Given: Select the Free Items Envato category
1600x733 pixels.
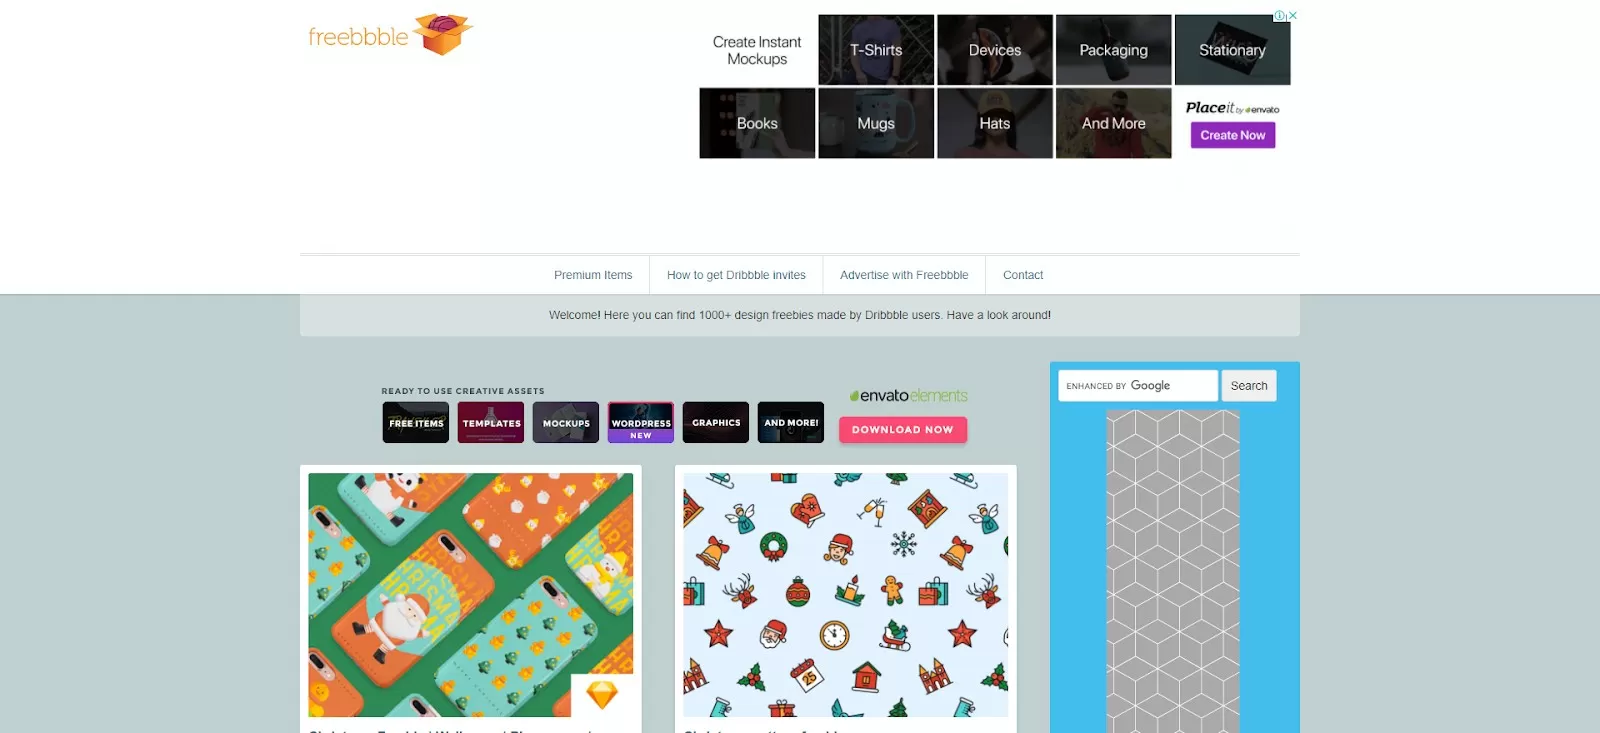Looking at the screenshot, I should [x=416, y=423].
